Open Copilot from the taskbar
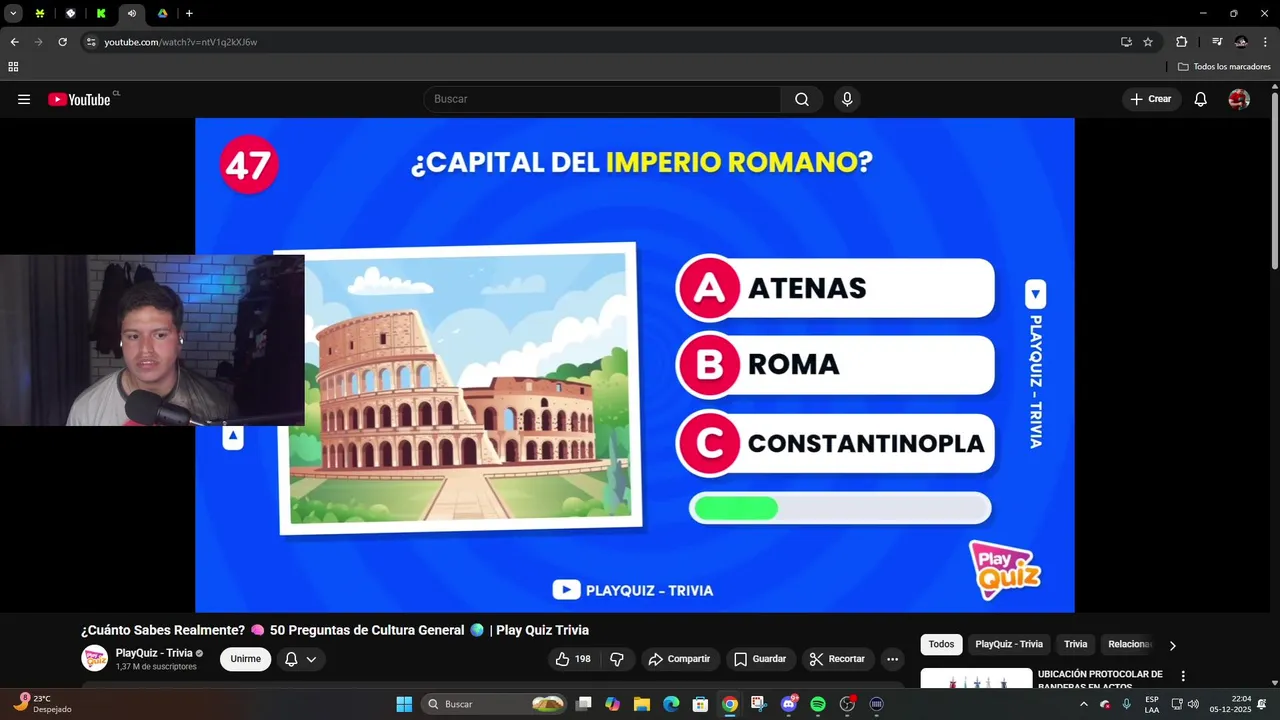Viewport: 1280px width, 720px height. click(613, 704)
